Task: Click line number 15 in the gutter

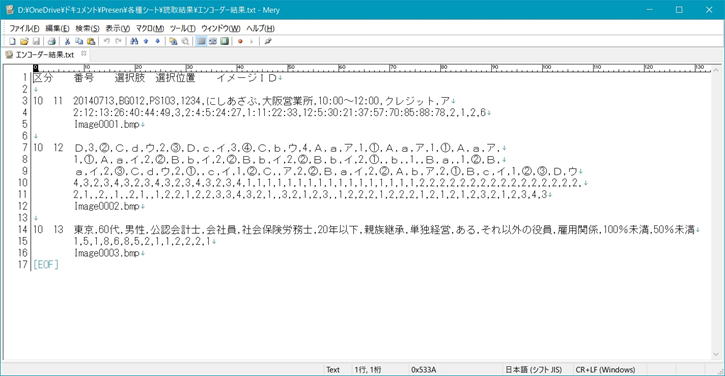Action: click(23, 241)
